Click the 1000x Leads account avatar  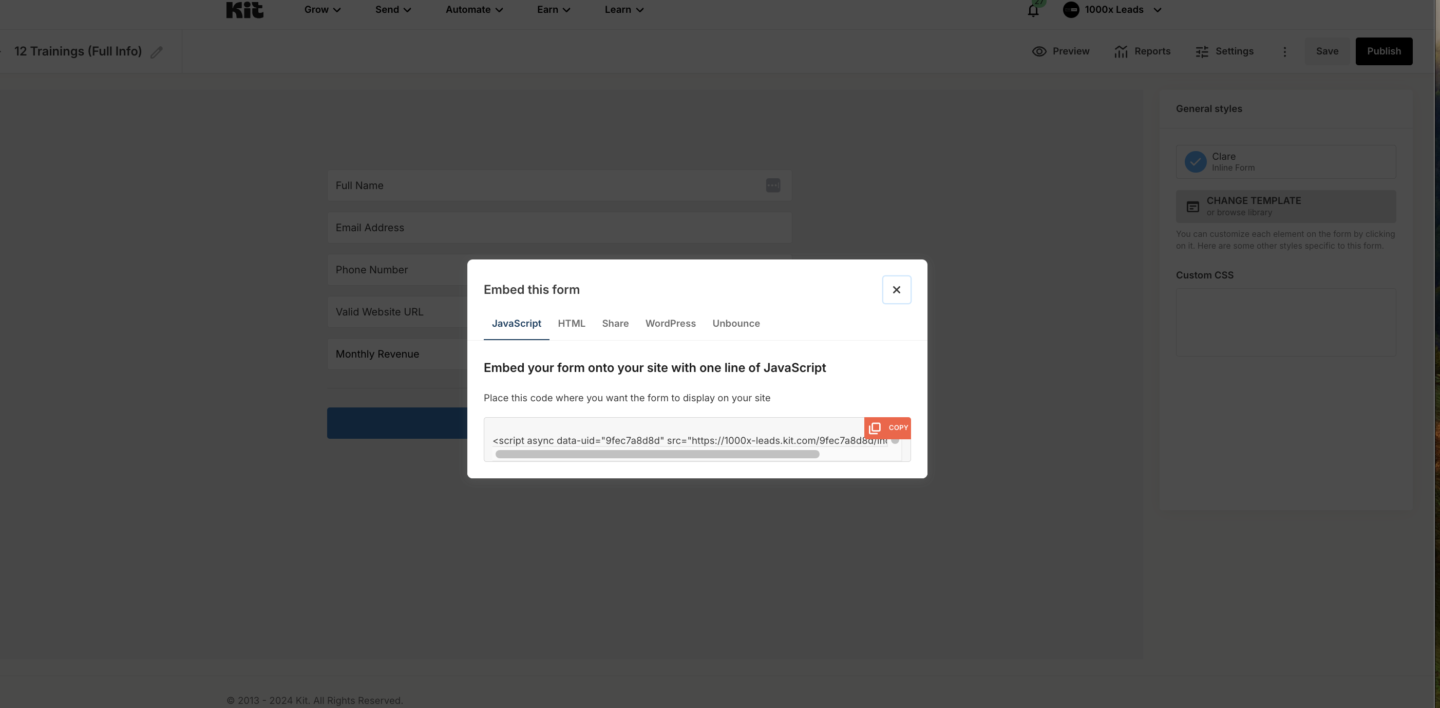(1071, 10)
